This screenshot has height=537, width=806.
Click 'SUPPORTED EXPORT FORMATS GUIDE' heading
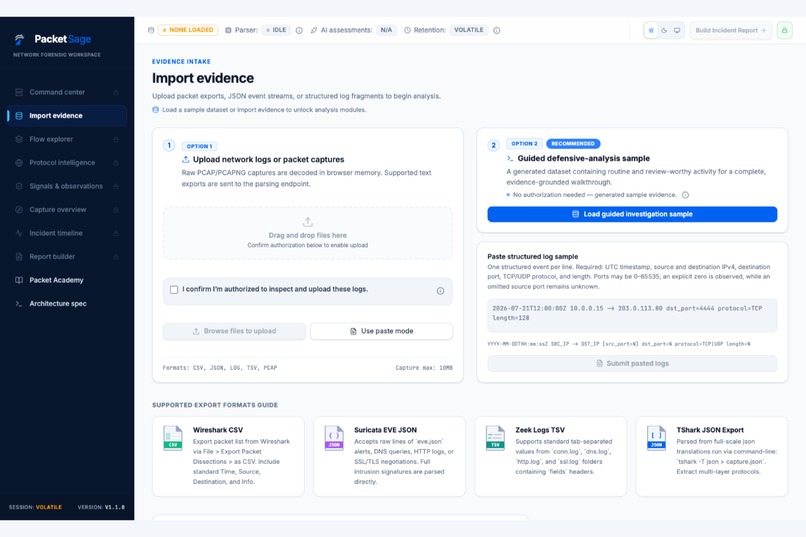(215, 405)
